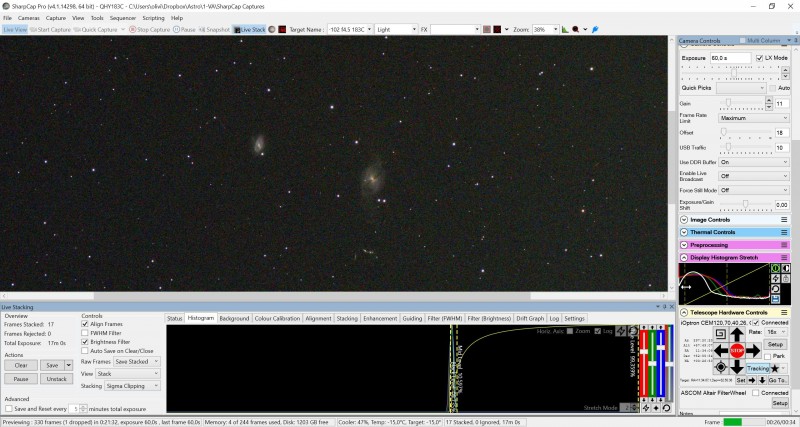Click the telescope Setup button
Image resolution: width=800 pixels, height=427 pixels.
coord(776,345)
